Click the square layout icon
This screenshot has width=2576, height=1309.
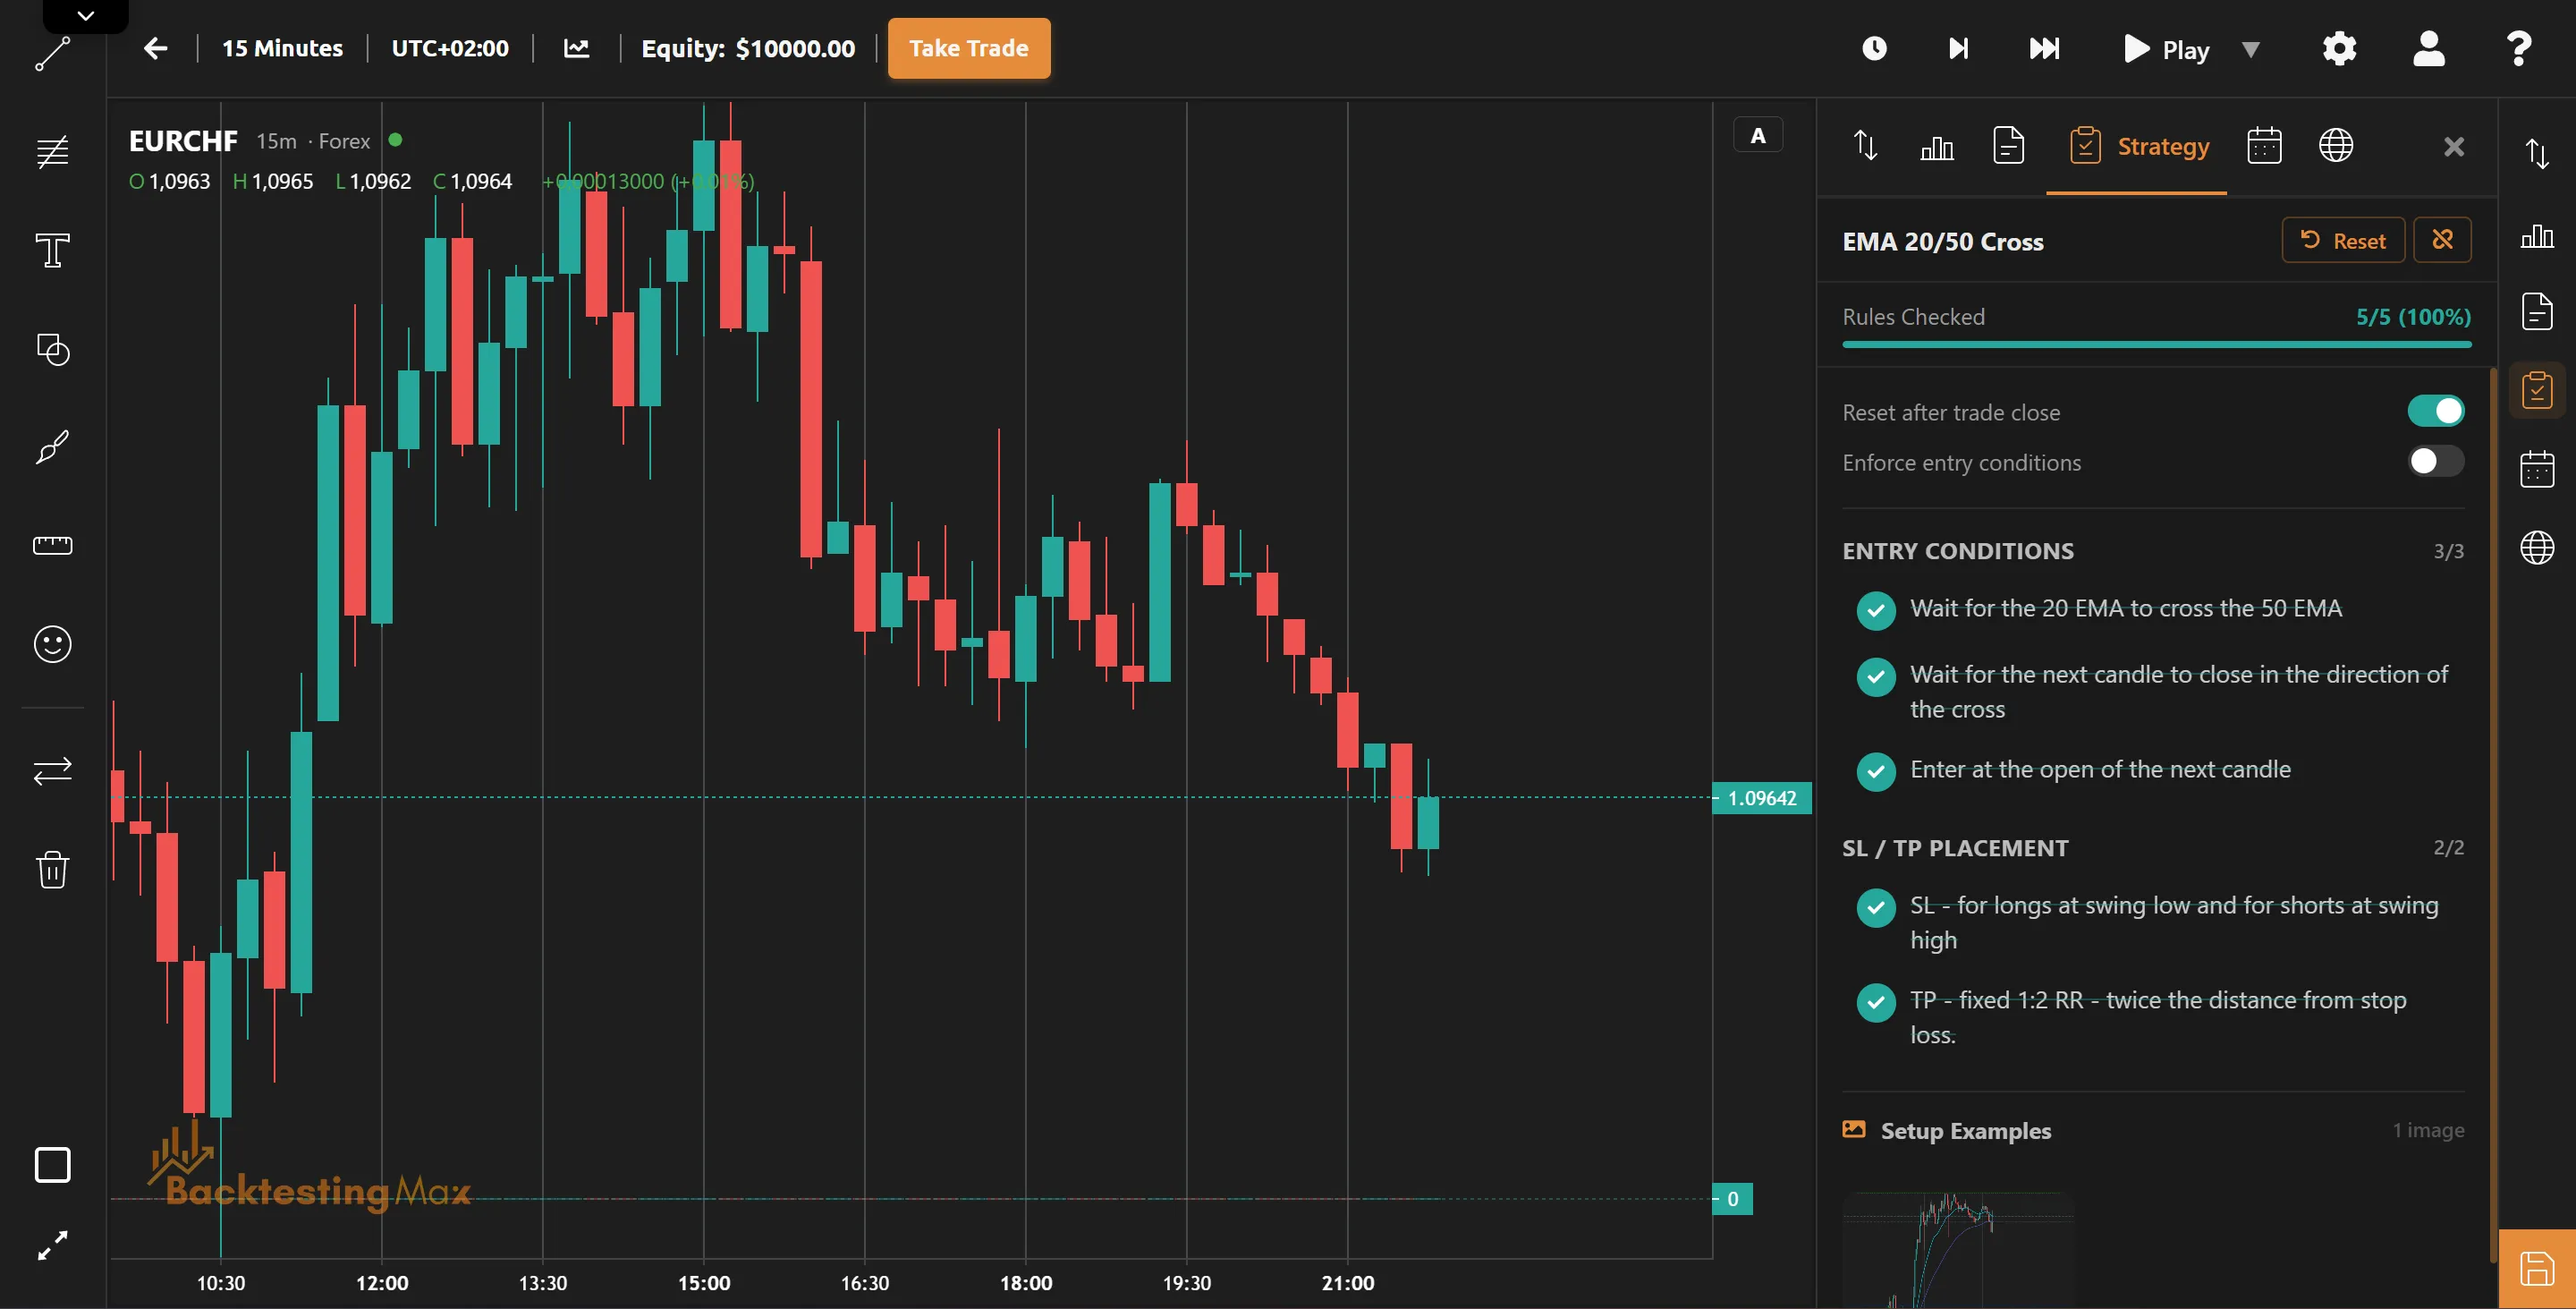[52, 1165]
